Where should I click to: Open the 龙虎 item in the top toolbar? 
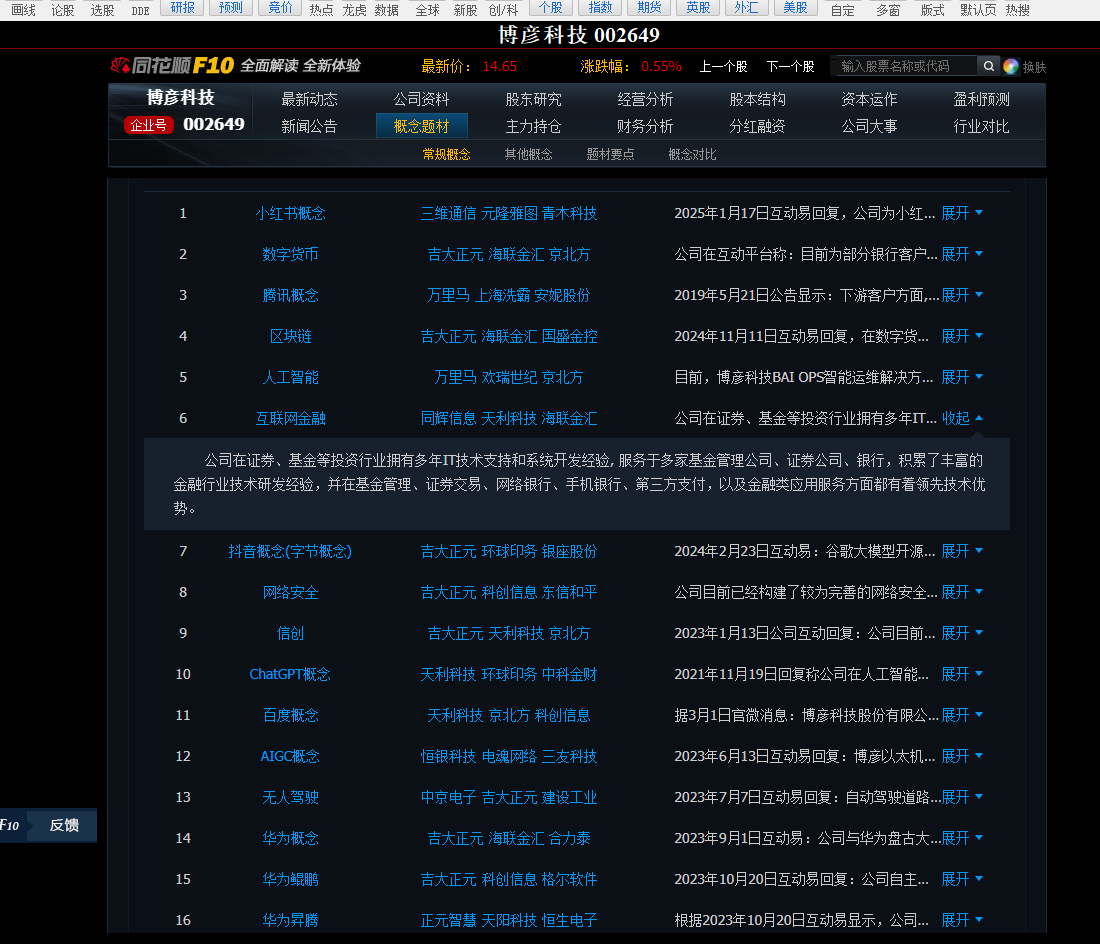(354, 10)
